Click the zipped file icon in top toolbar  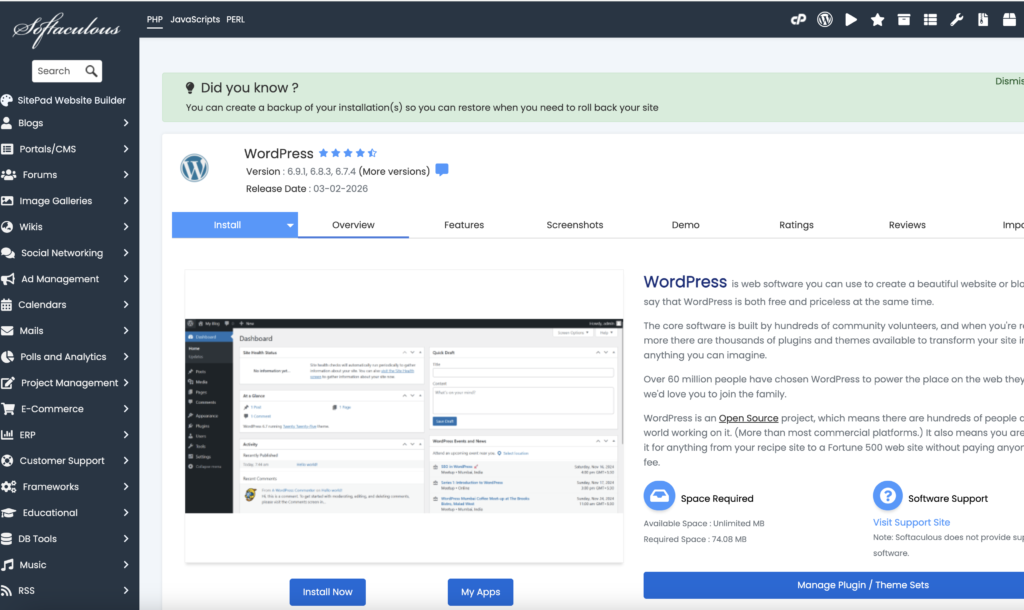[983, 19]
